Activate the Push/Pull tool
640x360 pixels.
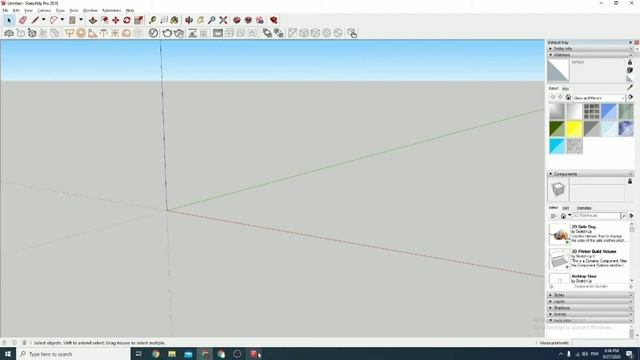point(93,20)
